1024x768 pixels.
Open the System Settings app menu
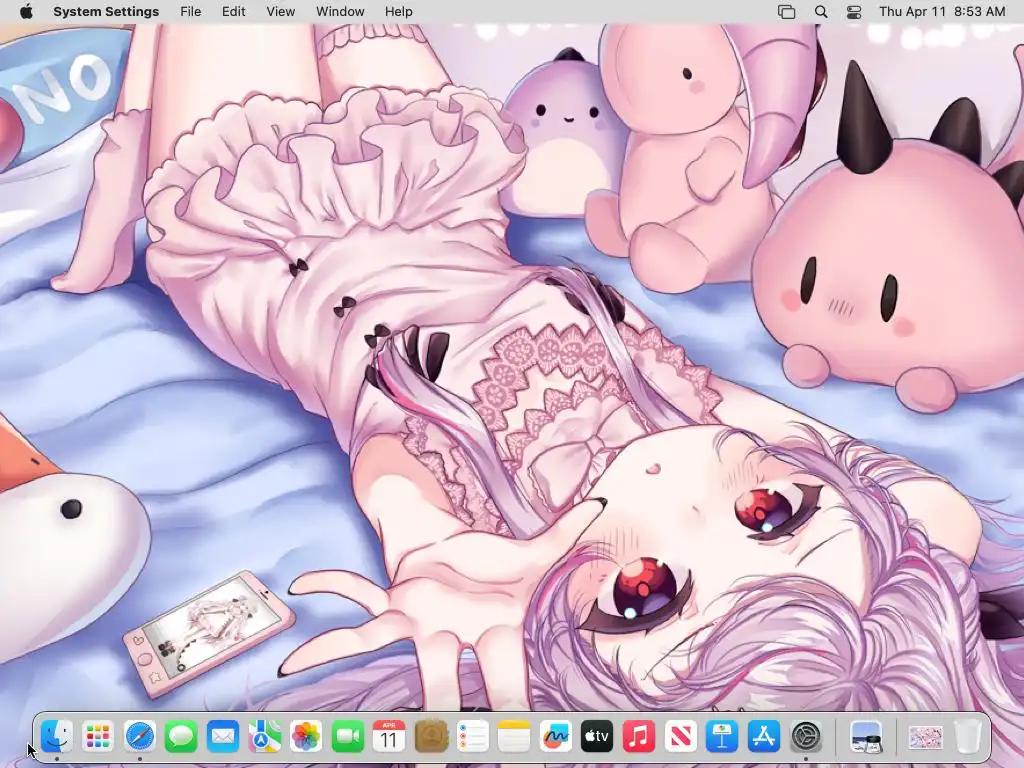106,12
